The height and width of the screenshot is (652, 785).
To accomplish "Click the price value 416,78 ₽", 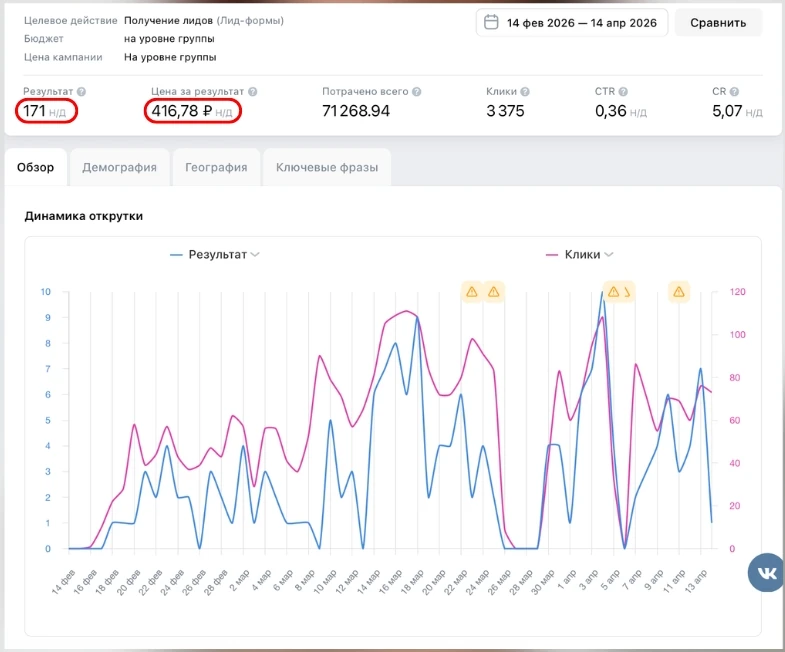I will click(182, 111).
